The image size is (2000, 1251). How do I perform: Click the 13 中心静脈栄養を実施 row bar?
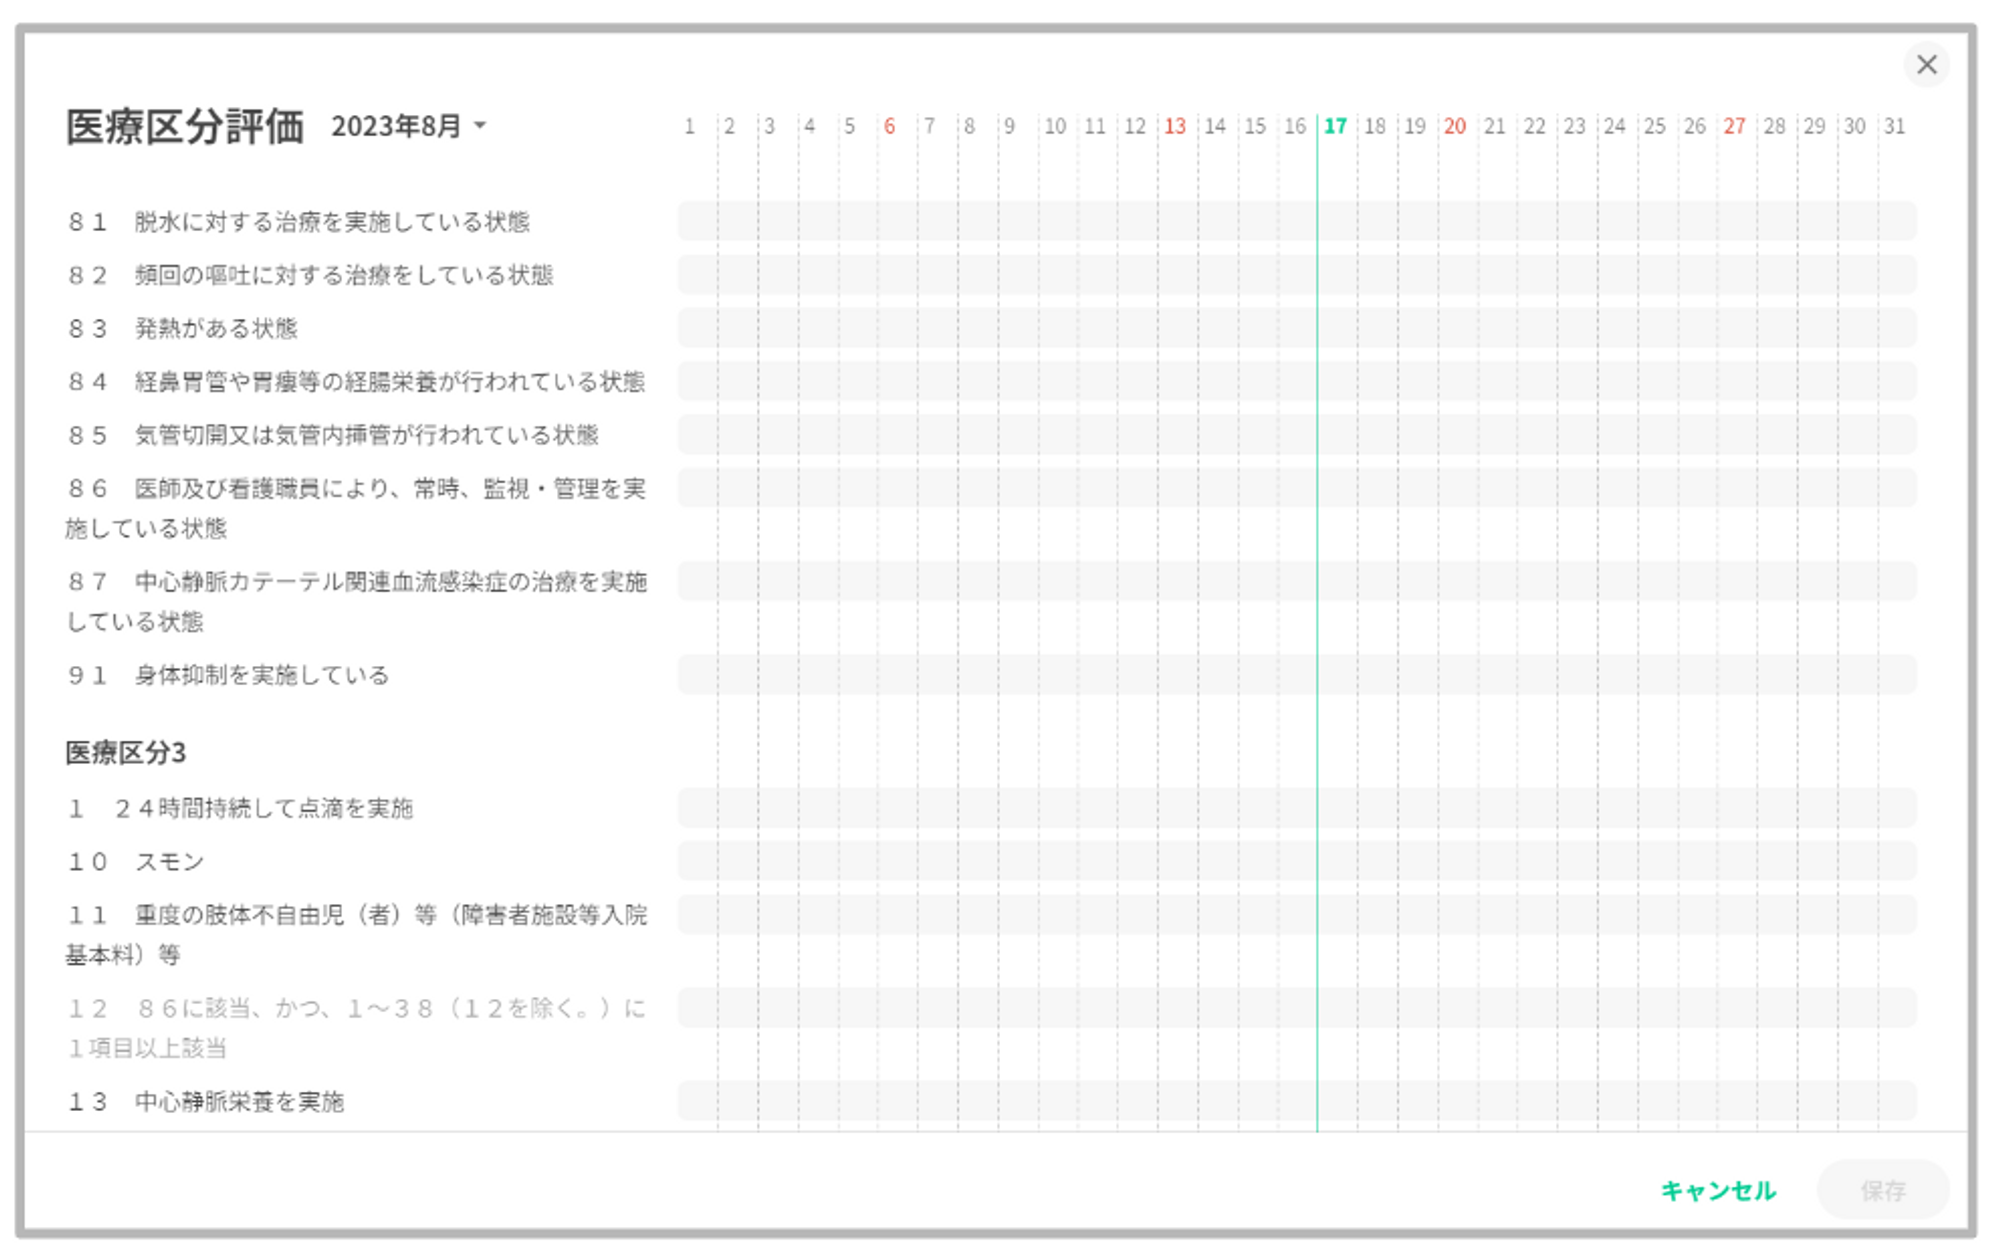tap(1296, 1101)
